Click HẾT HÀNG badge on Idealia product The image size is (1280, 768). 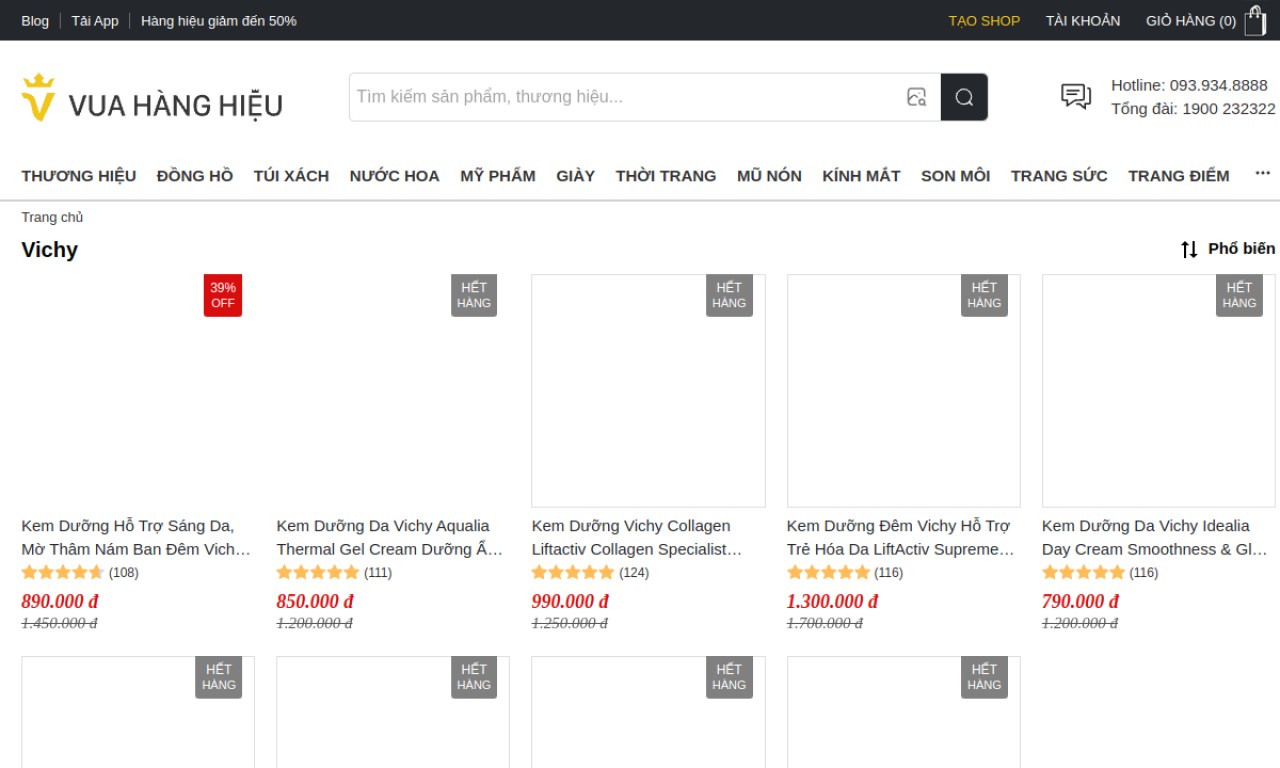coord(1239,295)
